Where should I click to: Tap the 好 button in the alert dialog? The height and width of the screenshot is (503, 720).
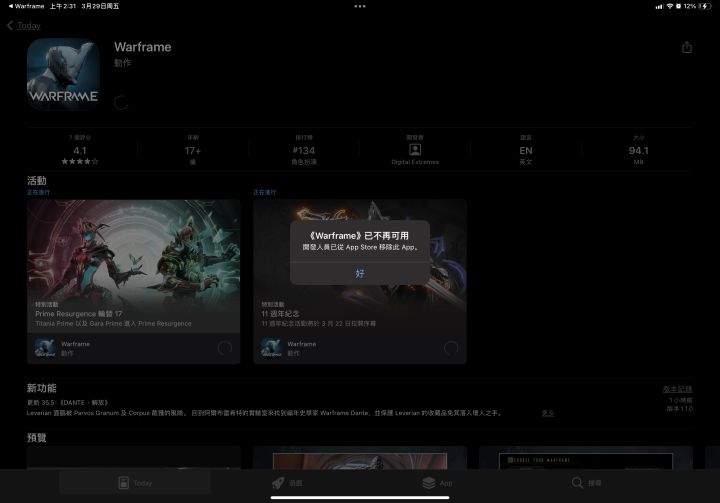coord(360,274)
